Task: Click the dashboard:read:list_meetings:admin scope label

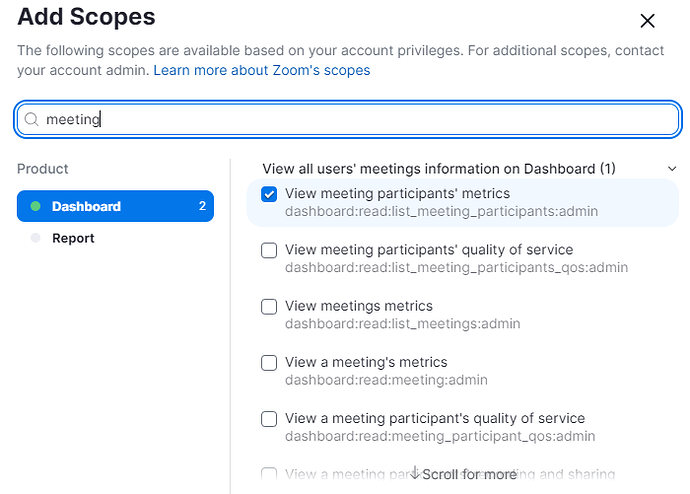Action: click(x=402, y=324)
